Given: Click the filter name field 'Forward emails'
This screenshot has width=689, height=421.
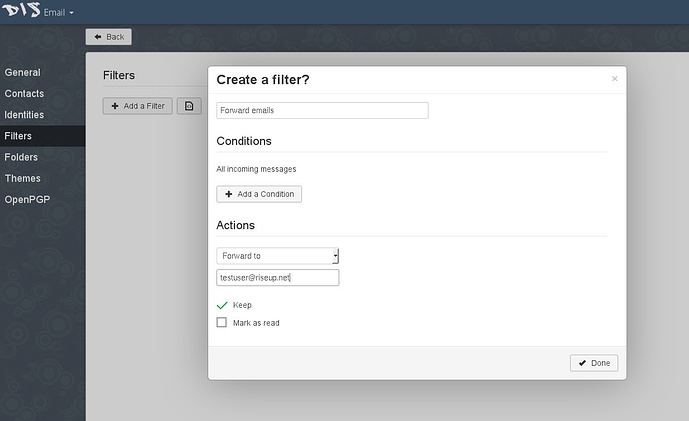Looking at the screenshot, I should click(322, 110).
